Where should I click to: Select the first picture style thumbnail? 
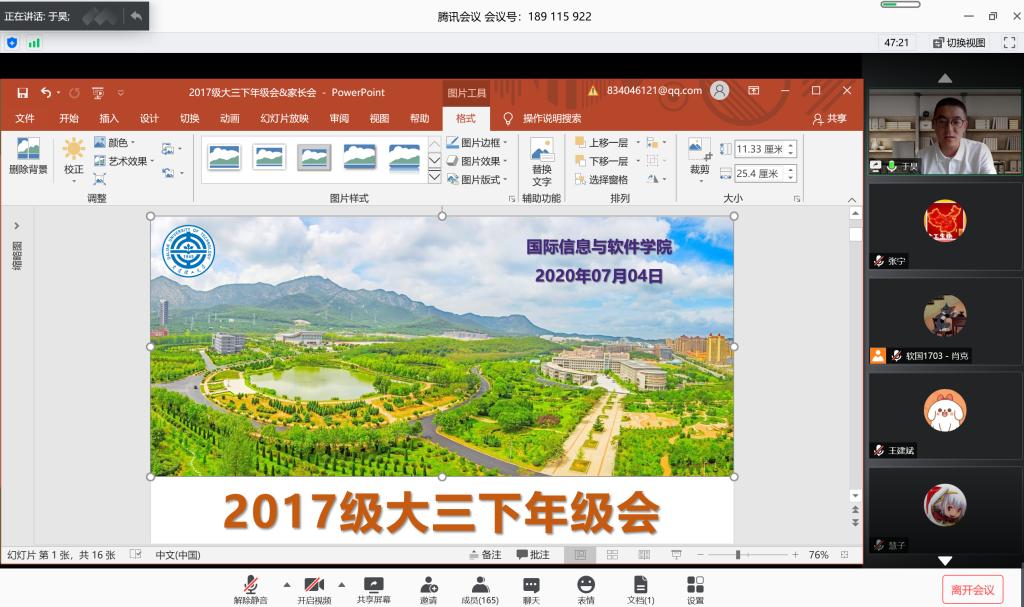tap(224, 157)
